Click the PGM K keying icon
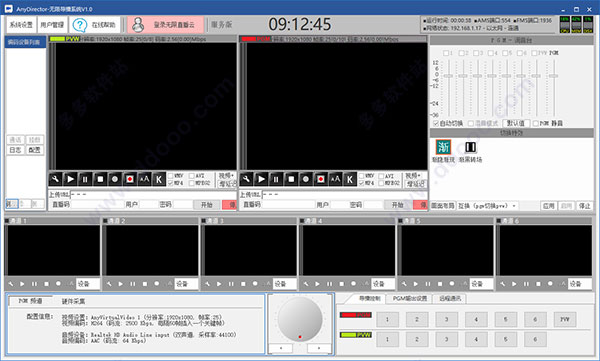 tap(350, 179)
